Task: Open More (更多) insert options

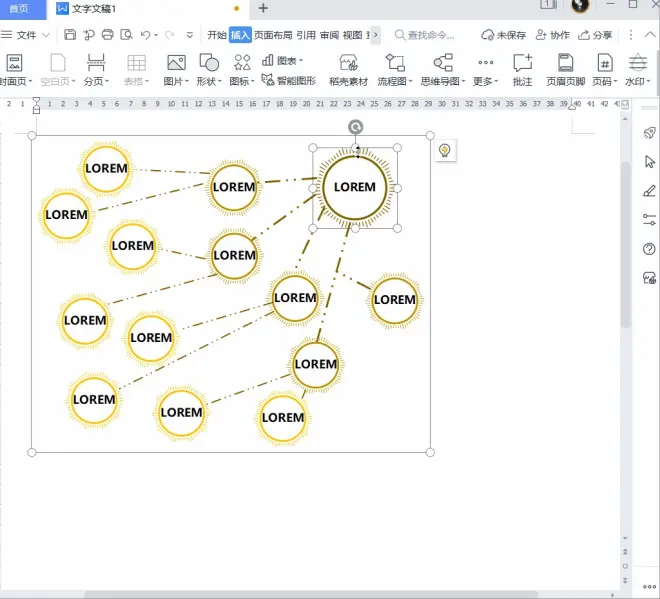Action: pyautogui.click(x=485, y=70)
